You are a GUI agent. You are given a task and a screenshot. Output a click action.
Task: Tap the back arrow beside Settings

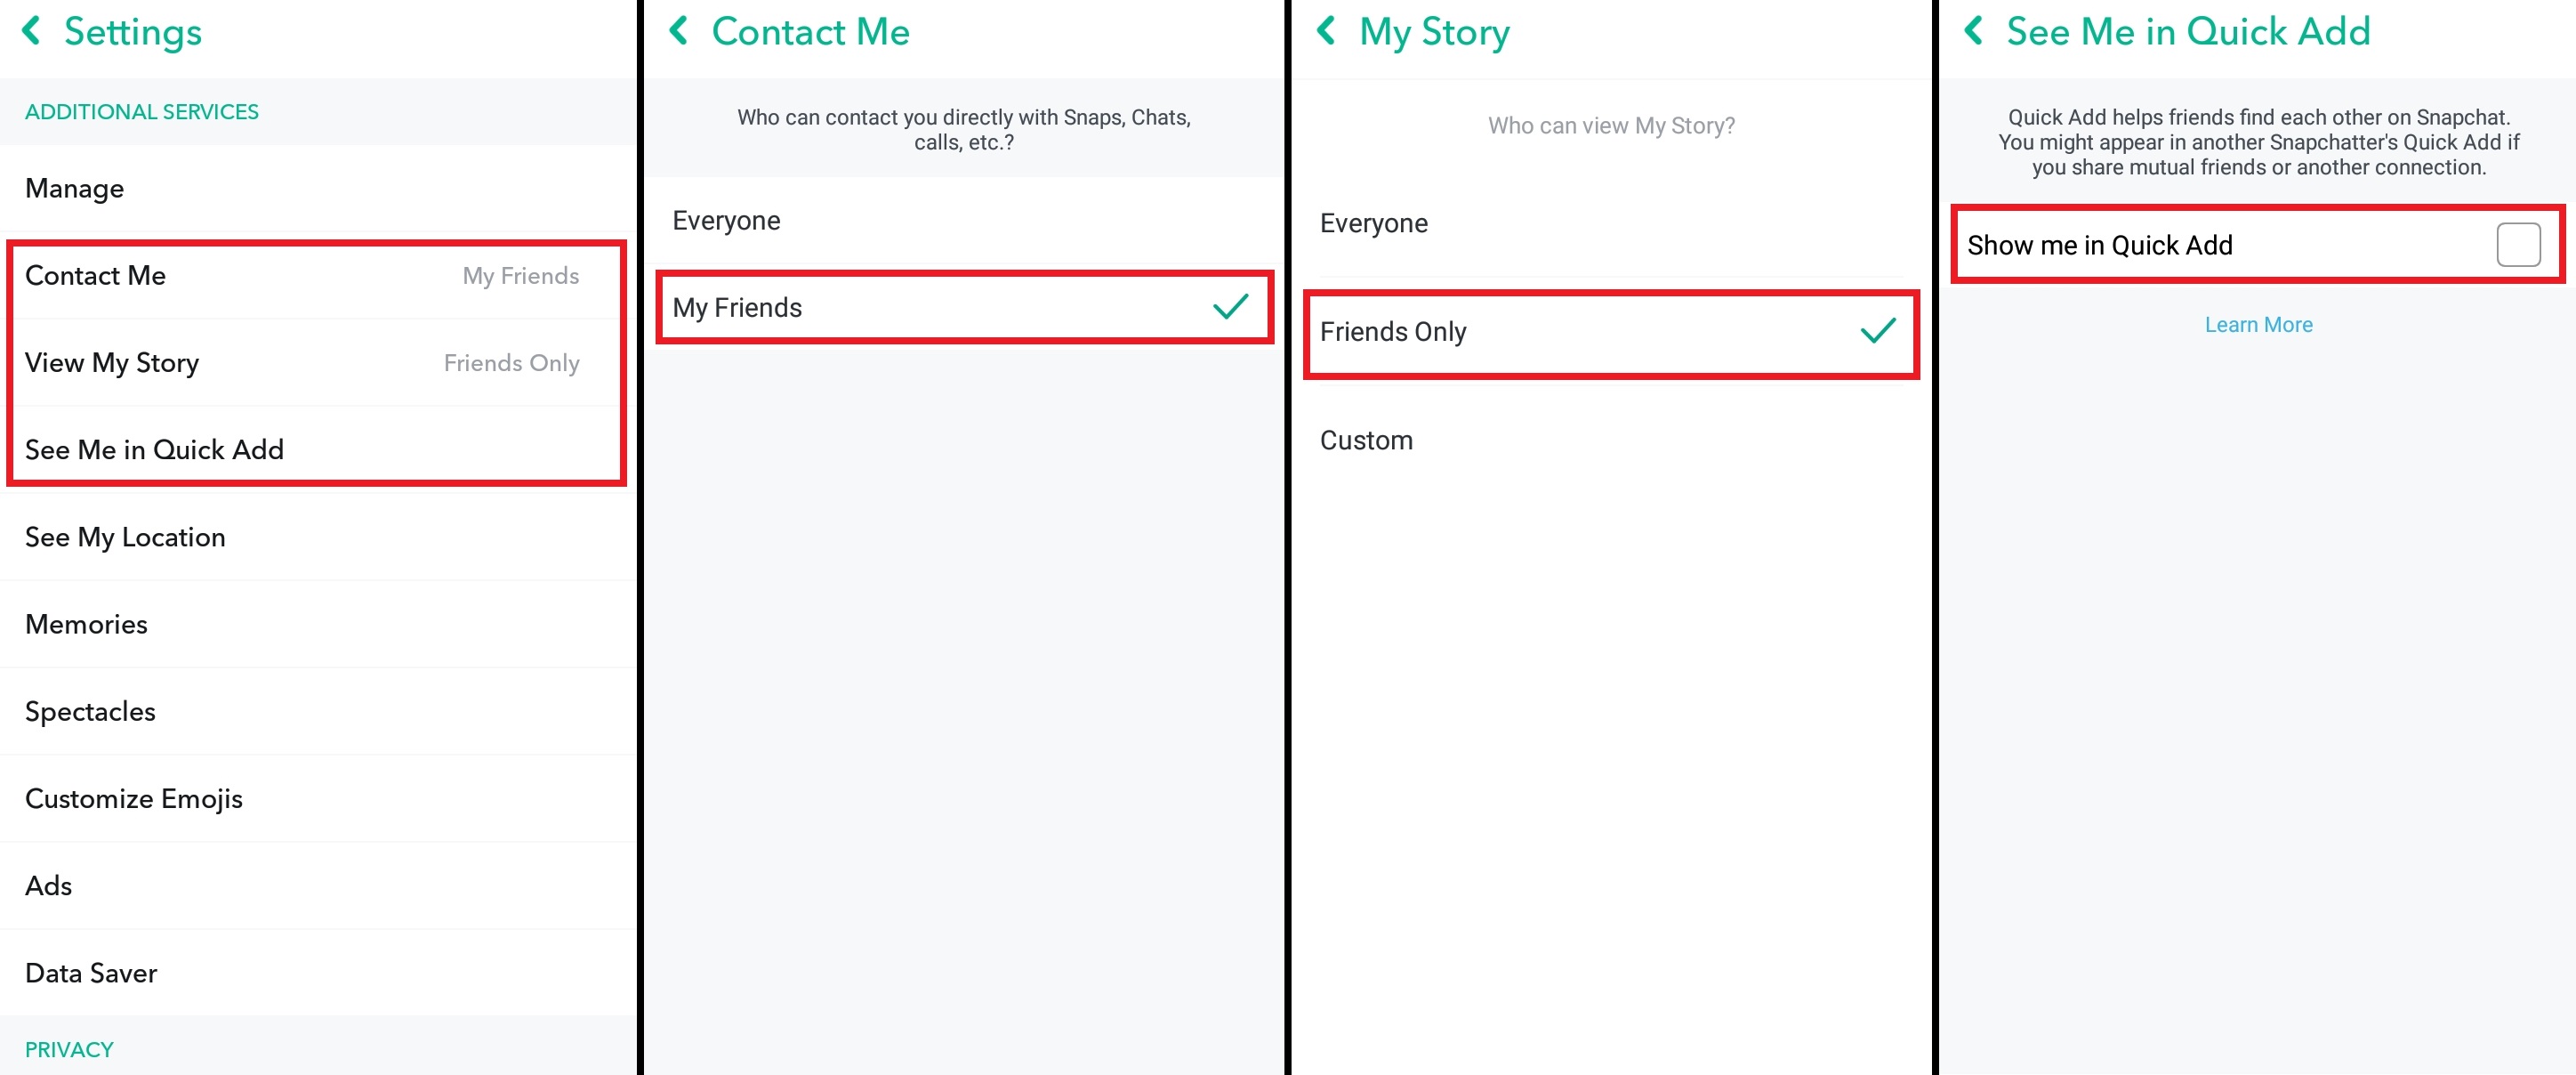(x=32, y=31)
